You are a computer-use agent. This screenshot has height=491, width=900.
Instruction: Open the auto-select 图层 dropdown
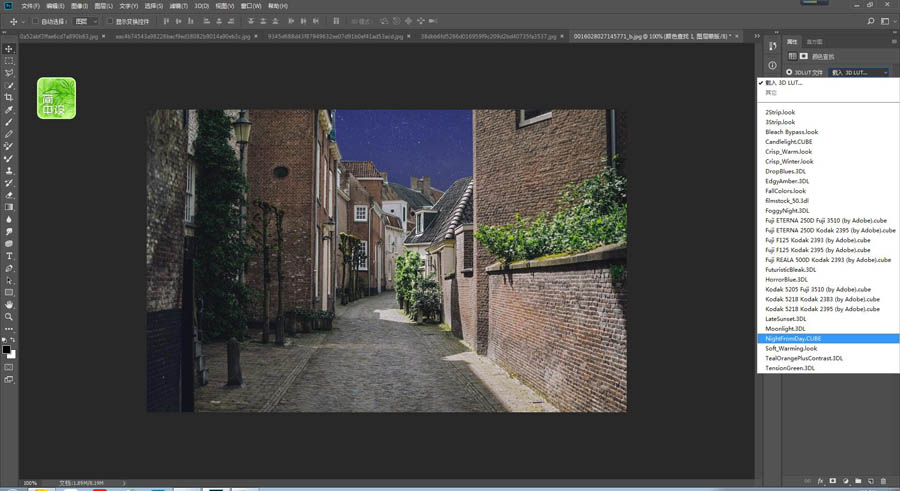click(x=86, y=21)
